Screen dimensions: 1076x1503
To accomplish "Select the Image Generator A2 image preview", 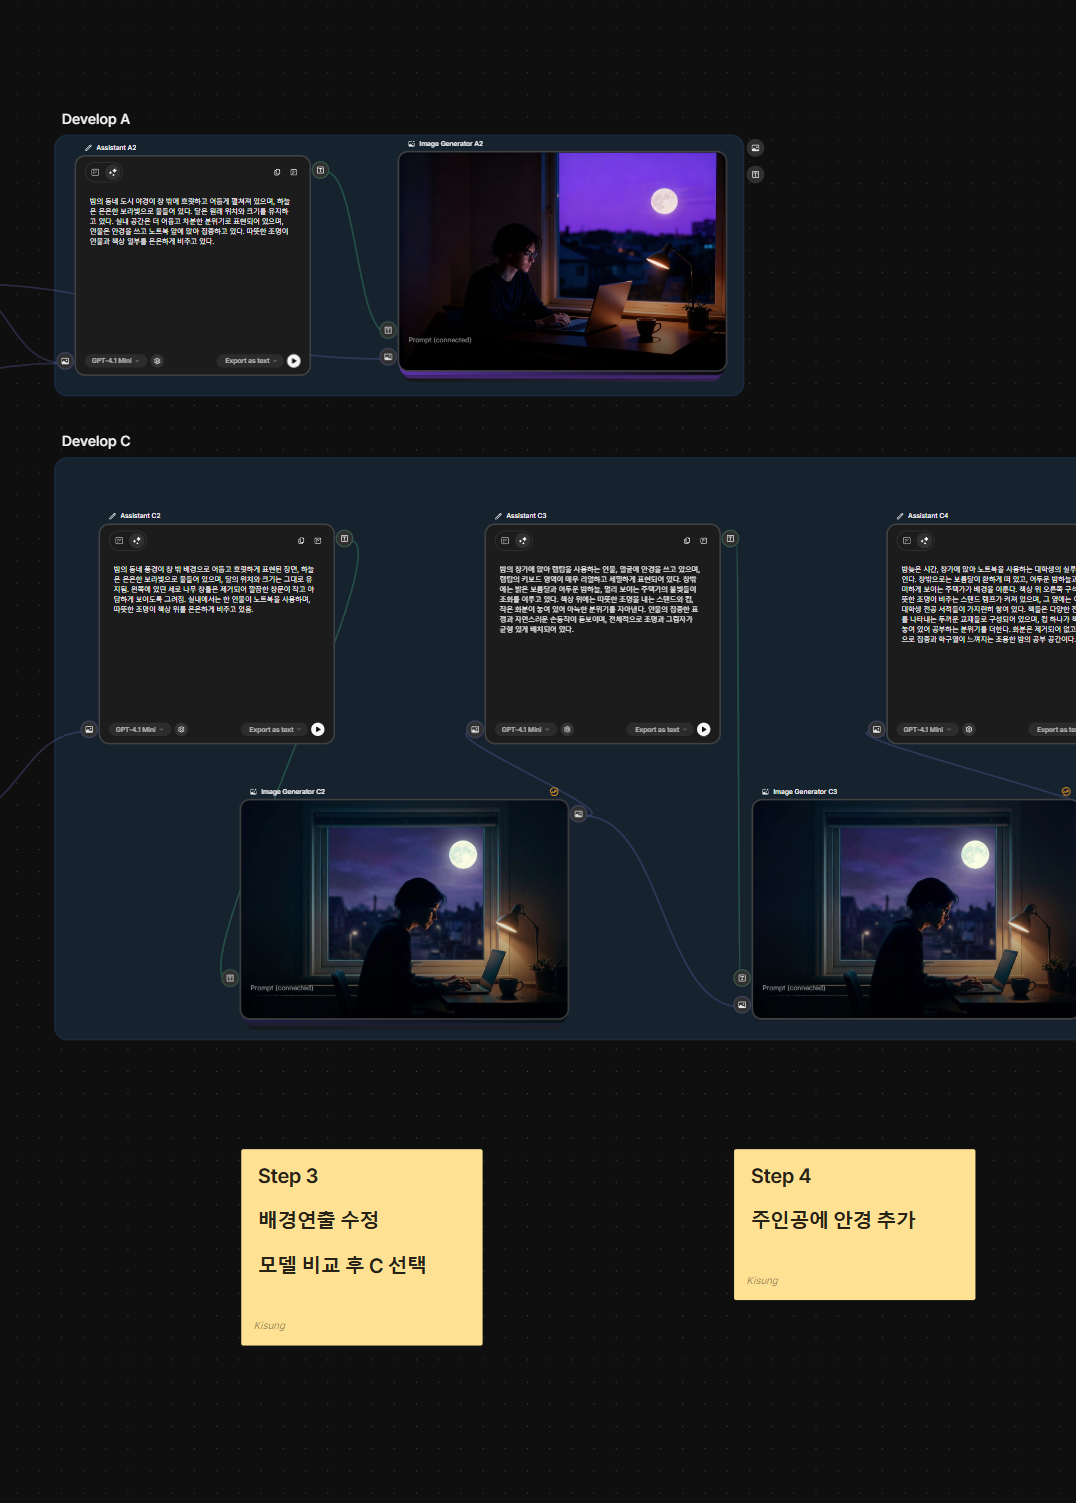I will [x=562, y=262].
